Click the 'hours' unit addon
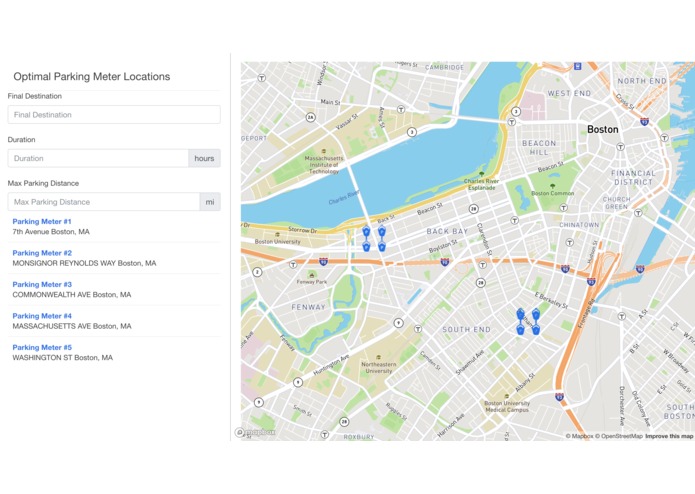The image size is (695, 494). point(204,158)
